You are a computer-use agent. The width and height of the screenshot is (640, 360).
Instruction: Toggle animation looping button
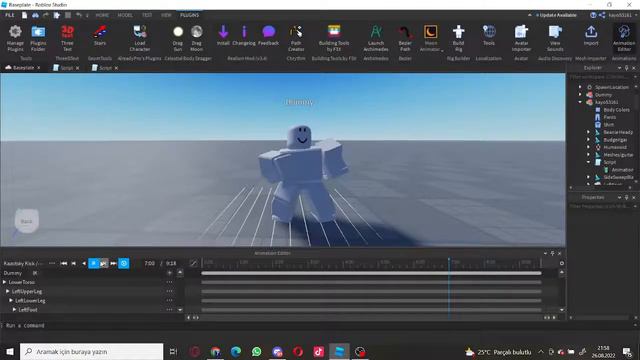coord(124,264)
